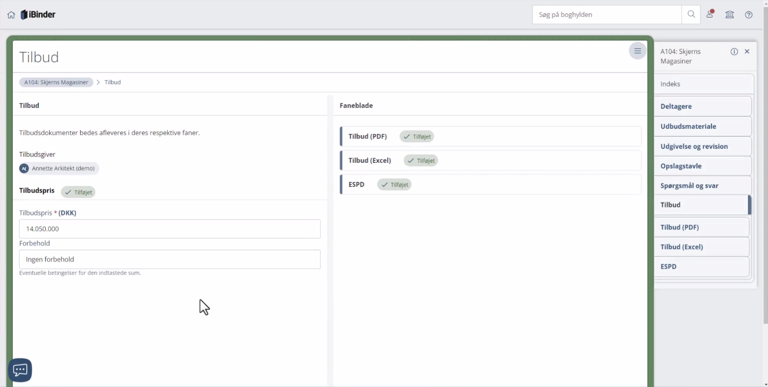768x387 pixels.
Task: Open the iBinder logo
Action: click(x=38, y=15)
